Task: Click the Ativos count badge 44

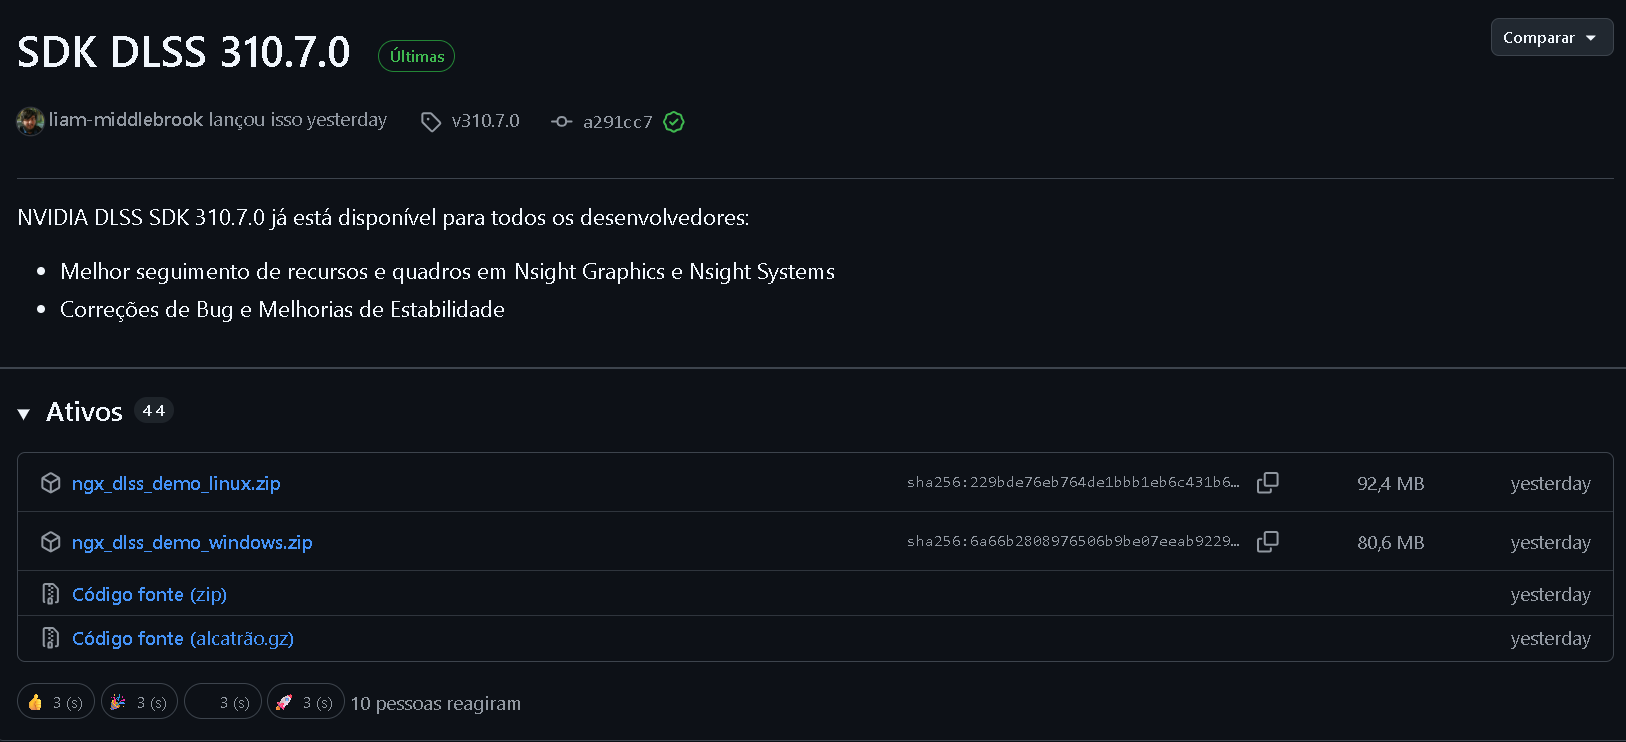Action: tap(154, 411)
